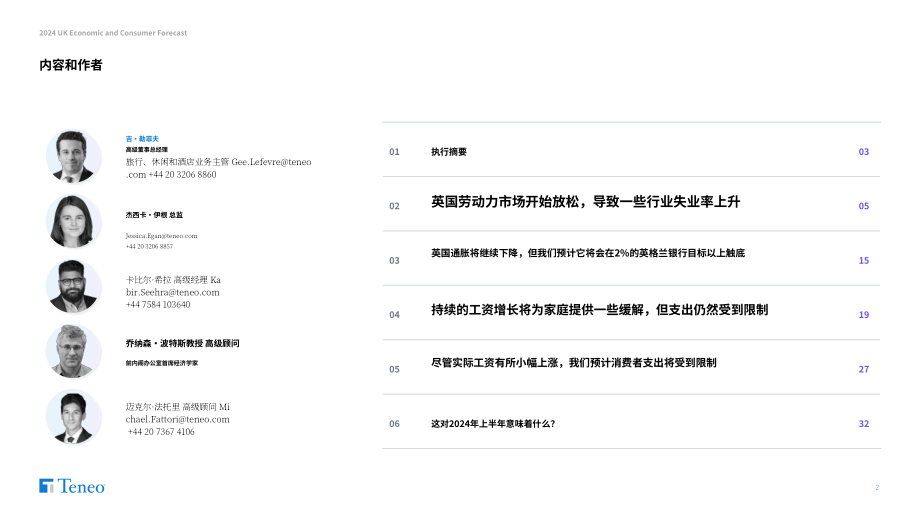The height and width of the screenshot is (518, 920).
Task: Open contents entry 执行摘要
Action: 449,152
